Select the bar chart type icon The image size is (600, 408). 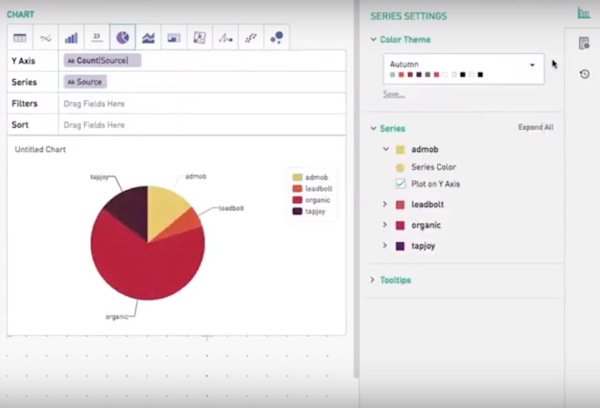[71, 38]
